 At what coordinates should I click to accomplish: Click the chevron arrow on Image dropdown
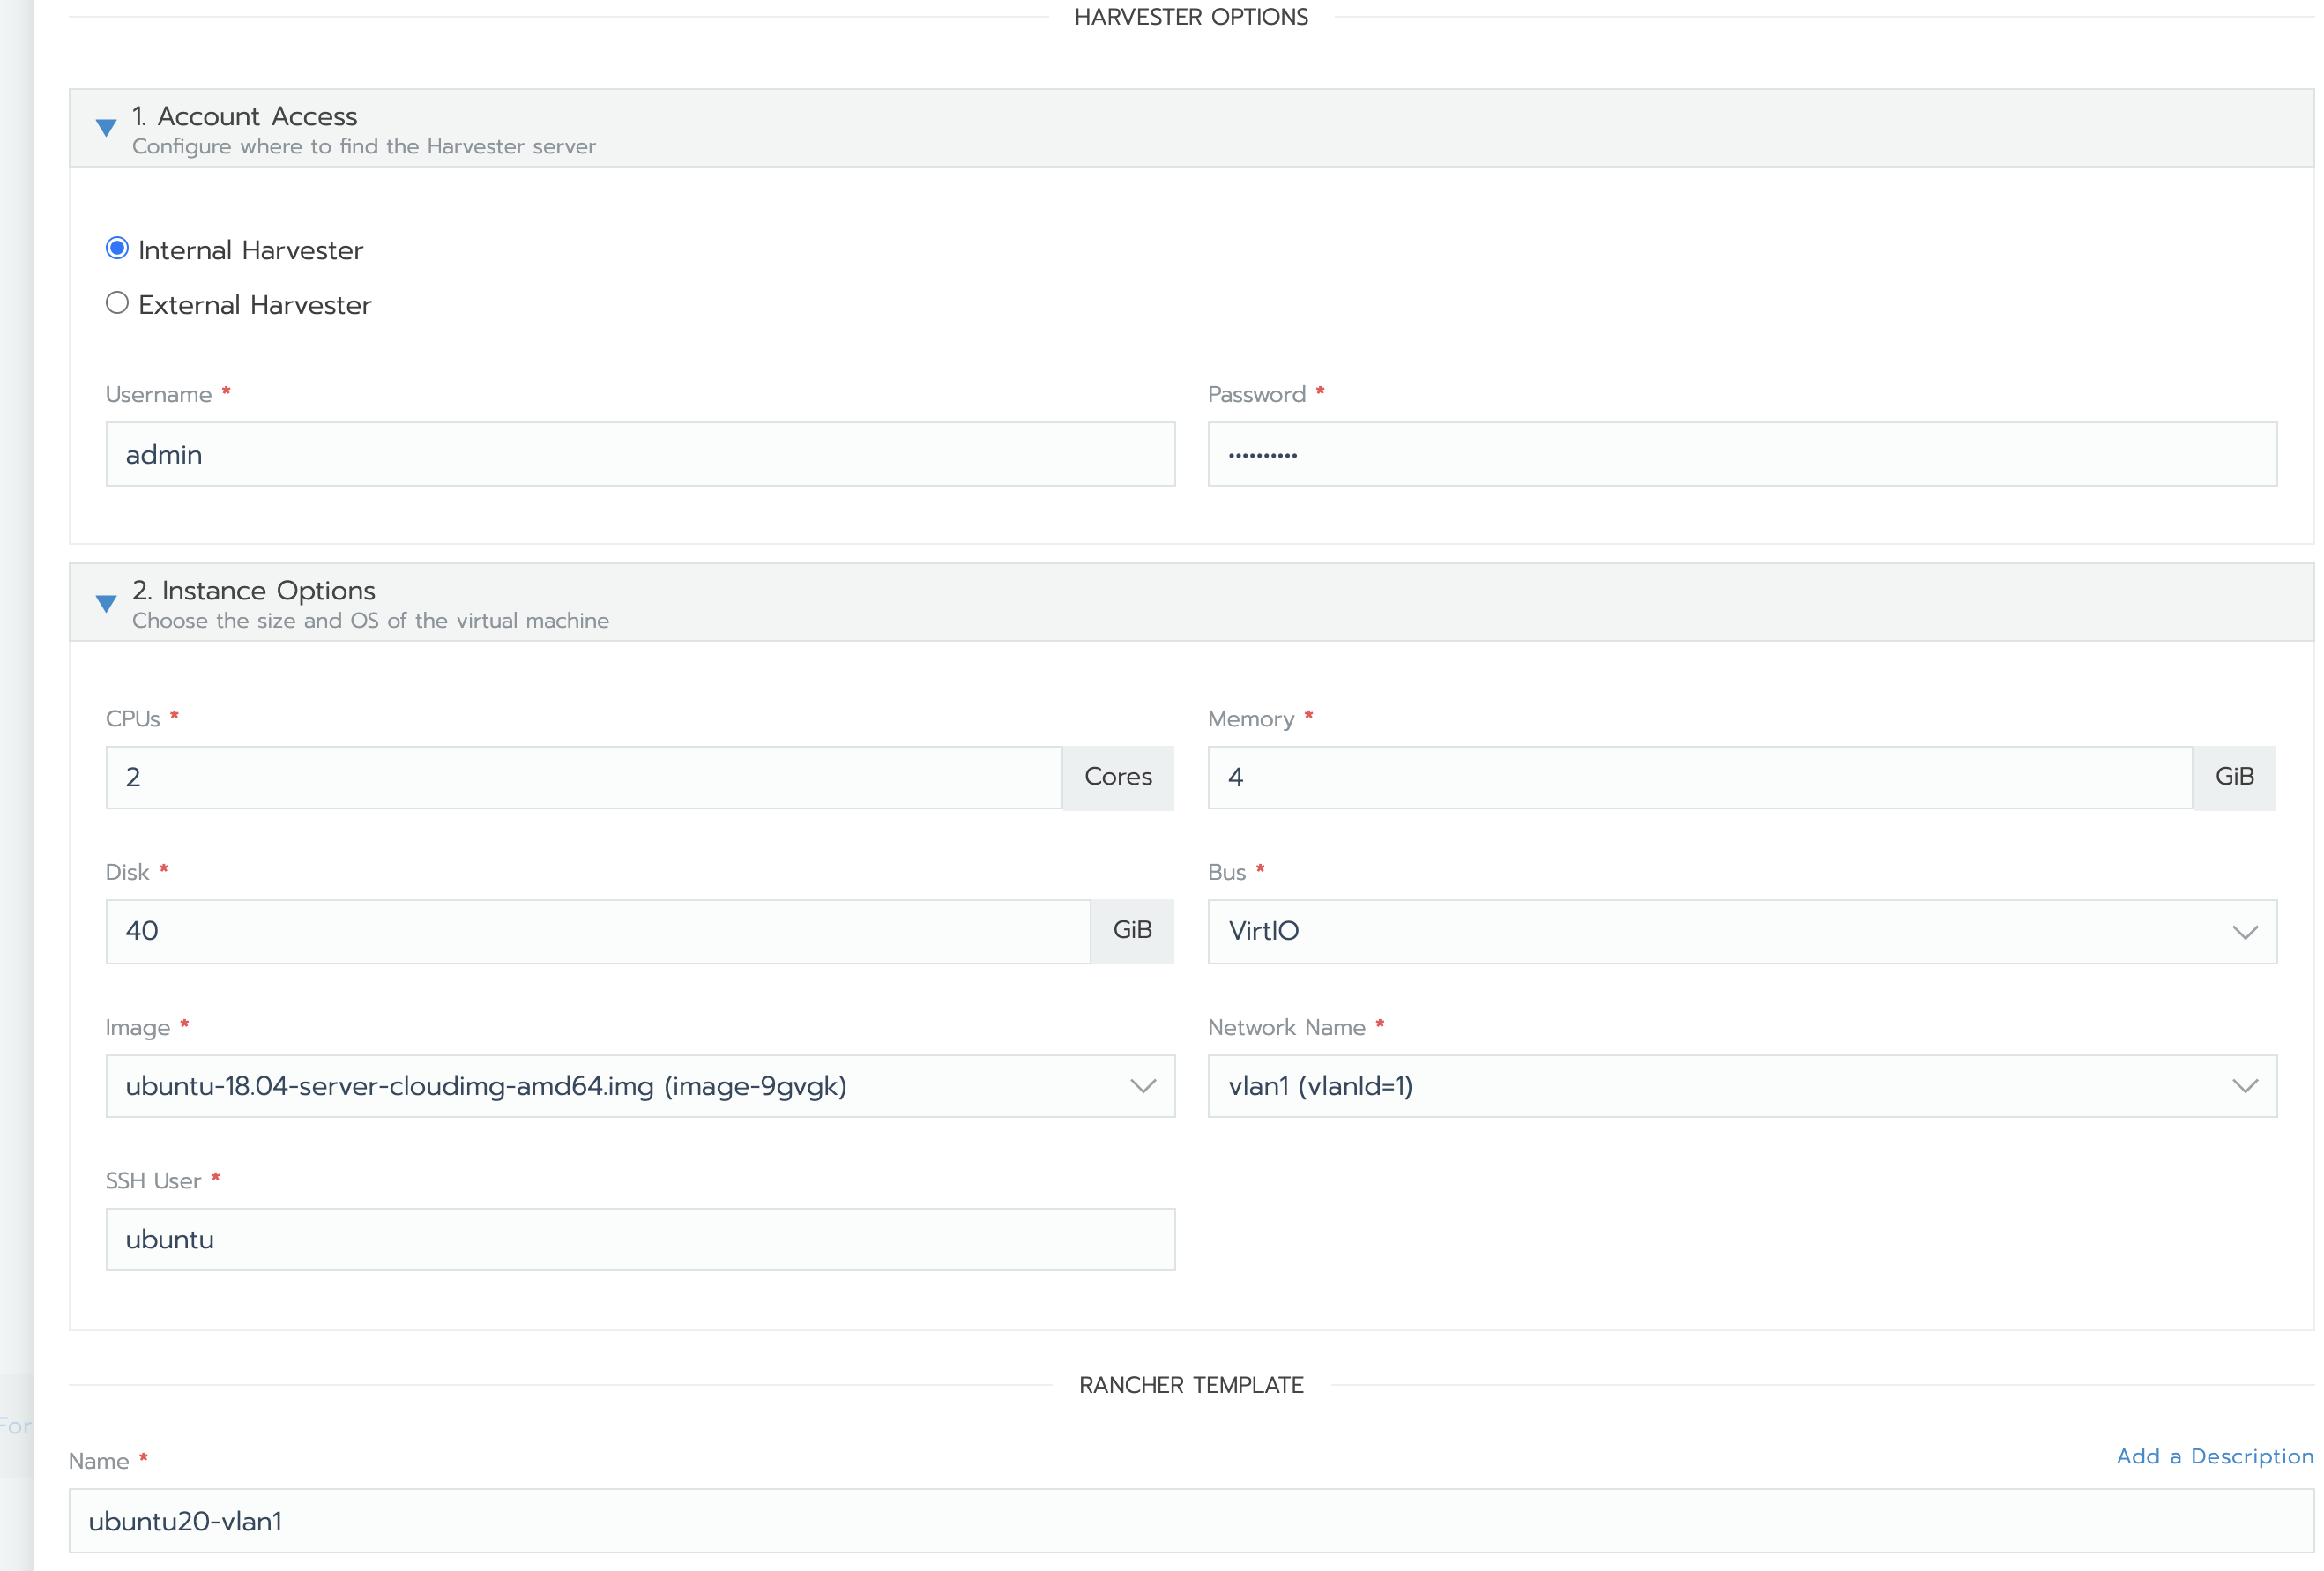click(x=1143, y=1086)
